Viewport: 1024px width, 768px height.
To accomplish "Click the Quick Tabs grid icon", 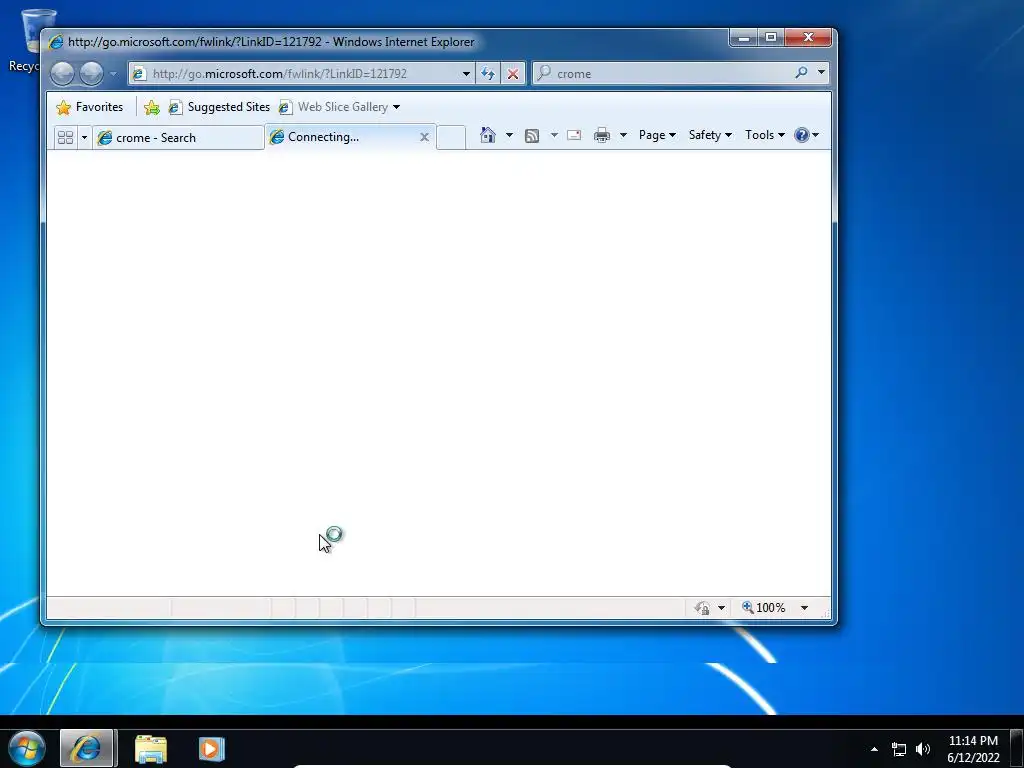I will tap(65, 137).
